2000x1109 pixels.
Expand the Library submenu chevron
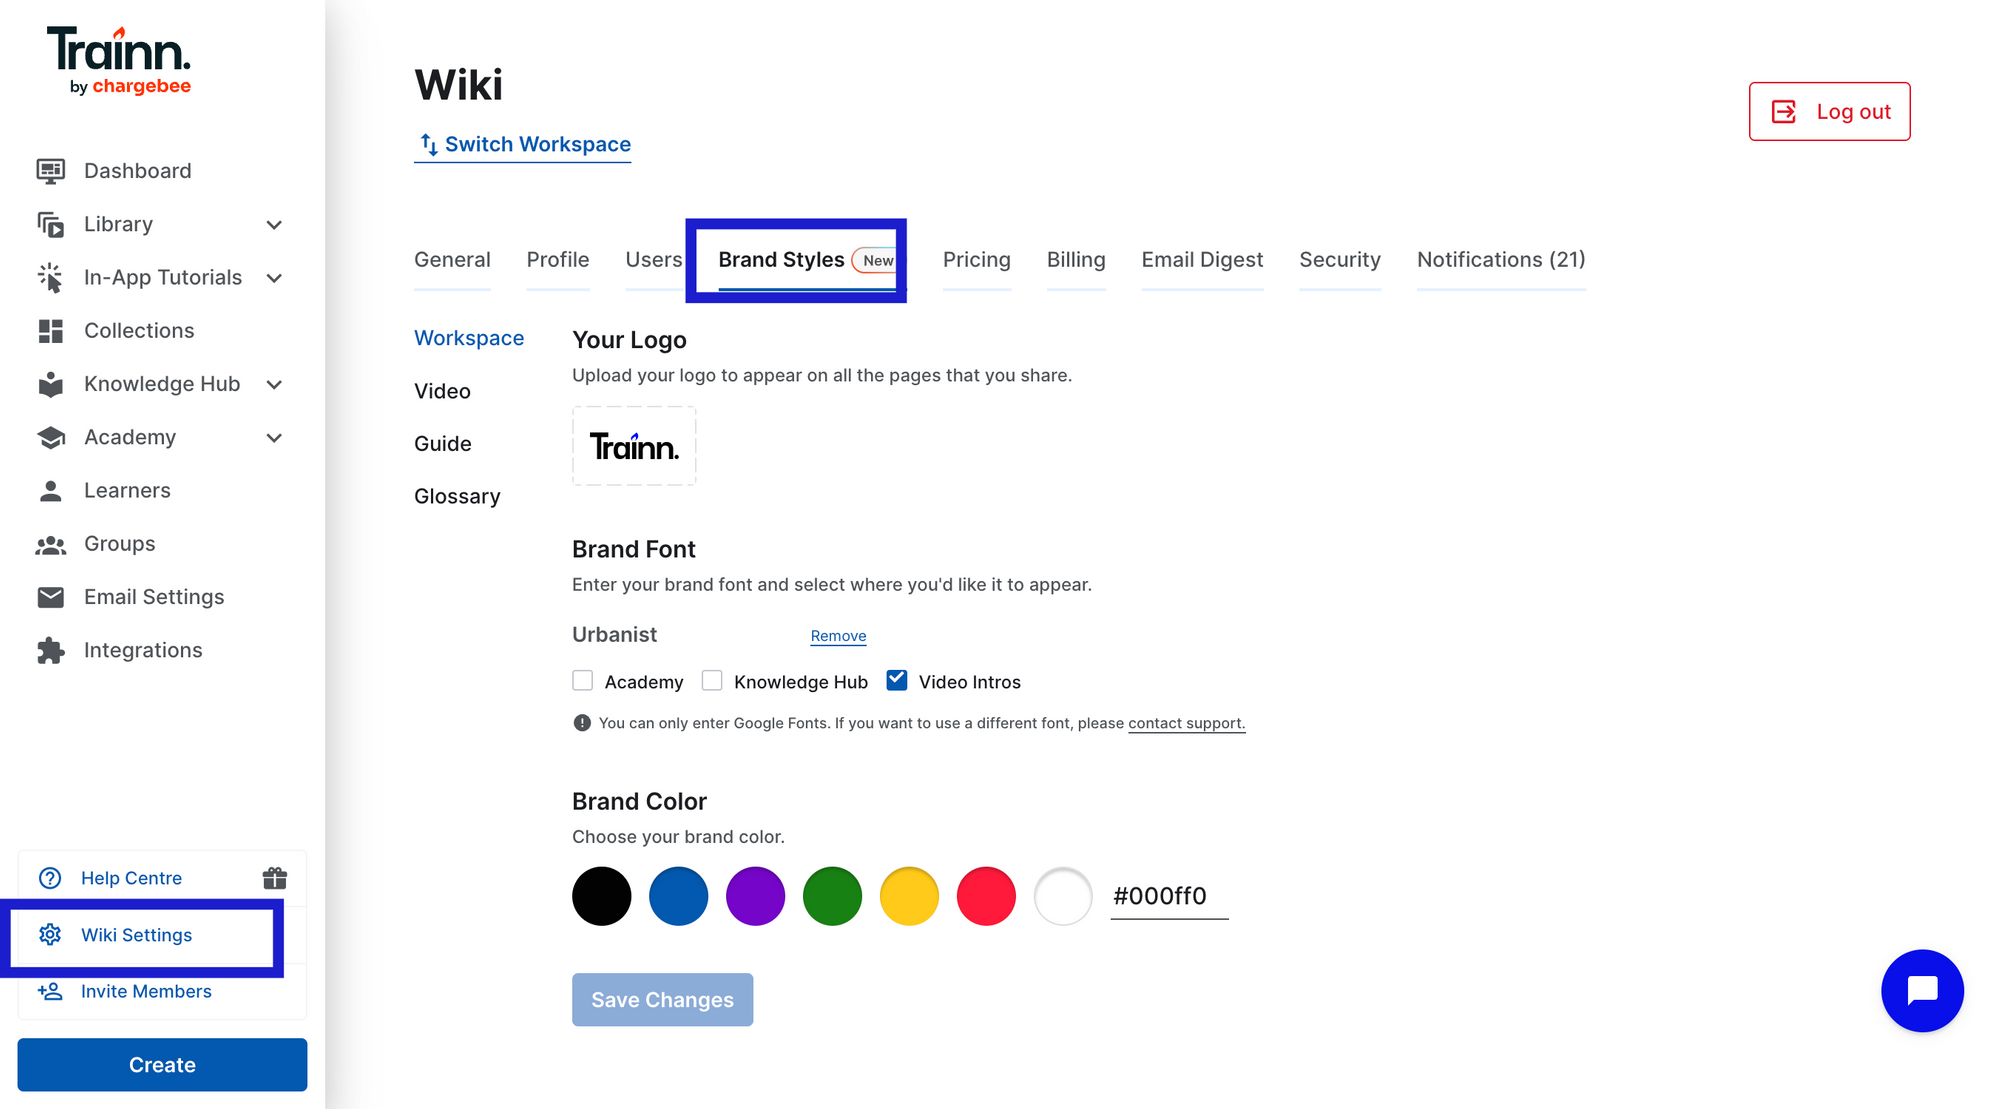coord(274,225)
